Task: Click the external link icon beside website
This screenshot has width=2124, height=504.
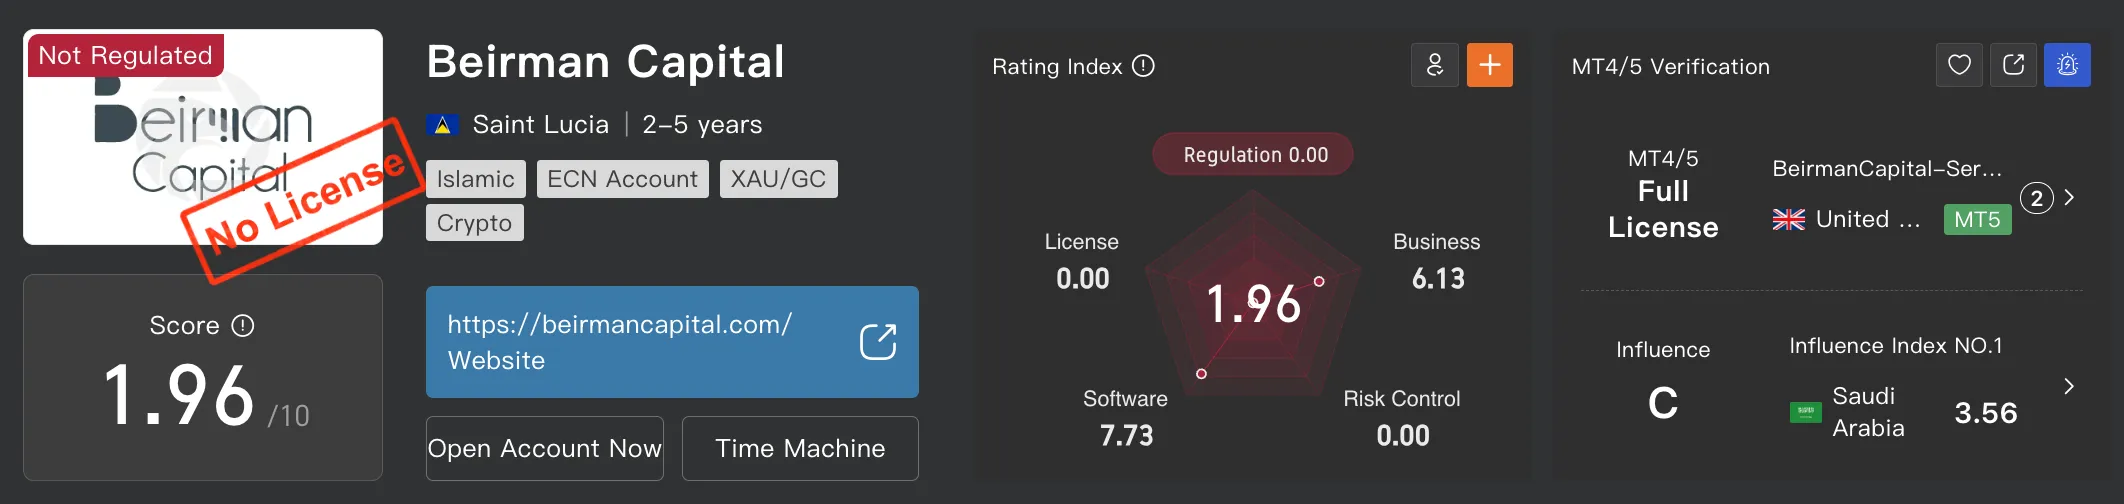Action: [x=878, y=342]
